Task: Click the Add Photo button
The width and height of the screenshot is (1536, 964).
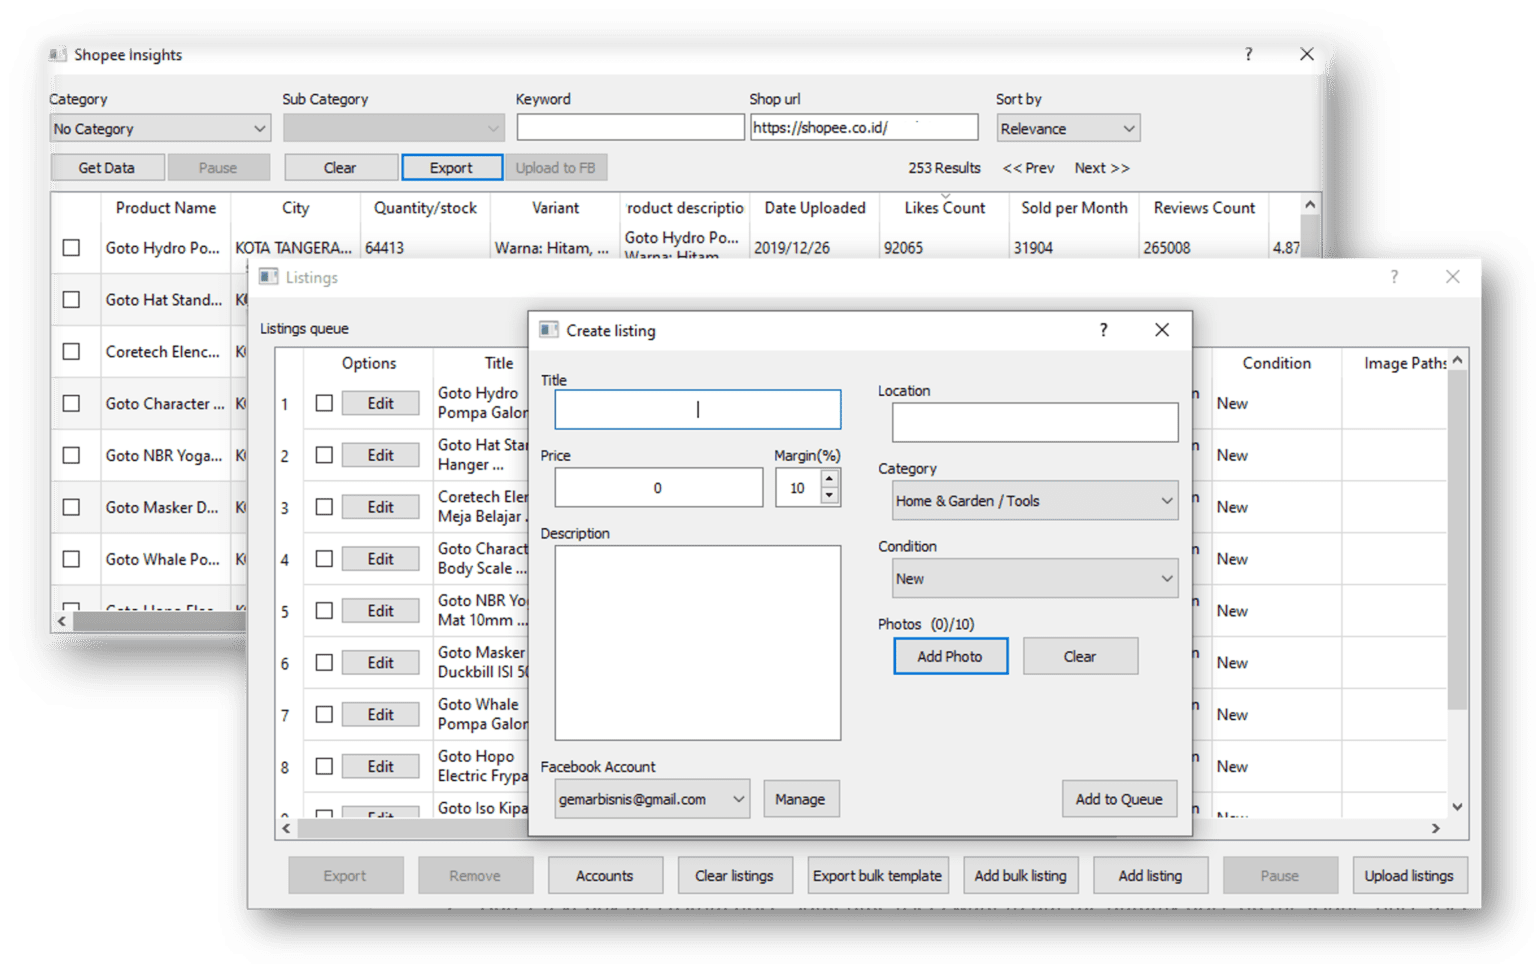Action: 949,657
